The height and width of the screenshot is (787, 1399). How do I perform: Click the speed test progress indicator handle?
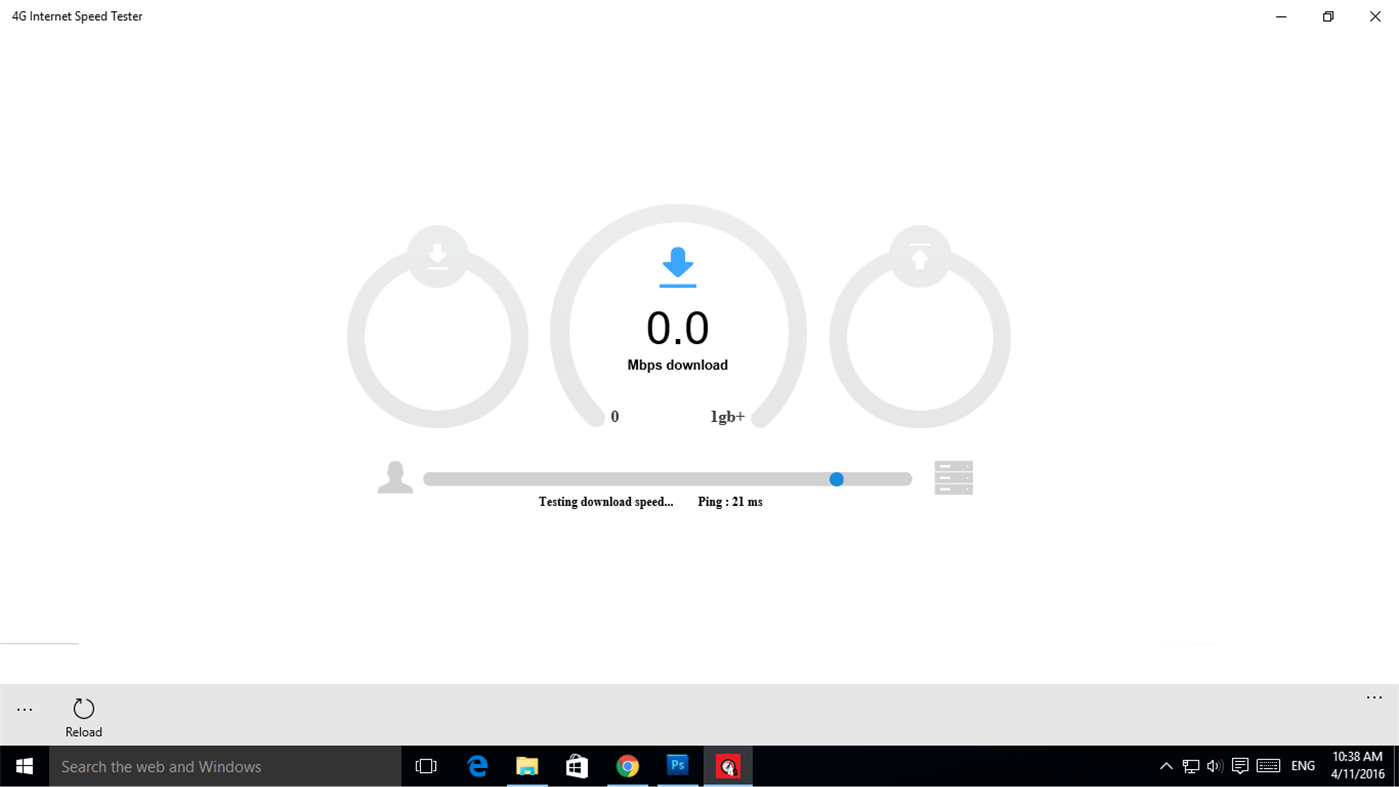(836, 479)
